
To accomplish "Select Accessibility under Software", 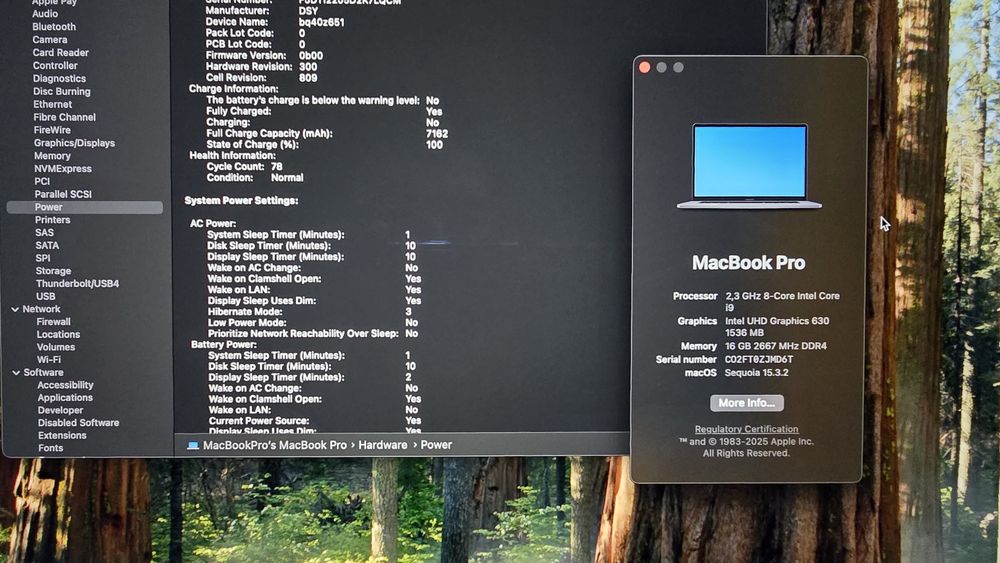I will (65, 385).
